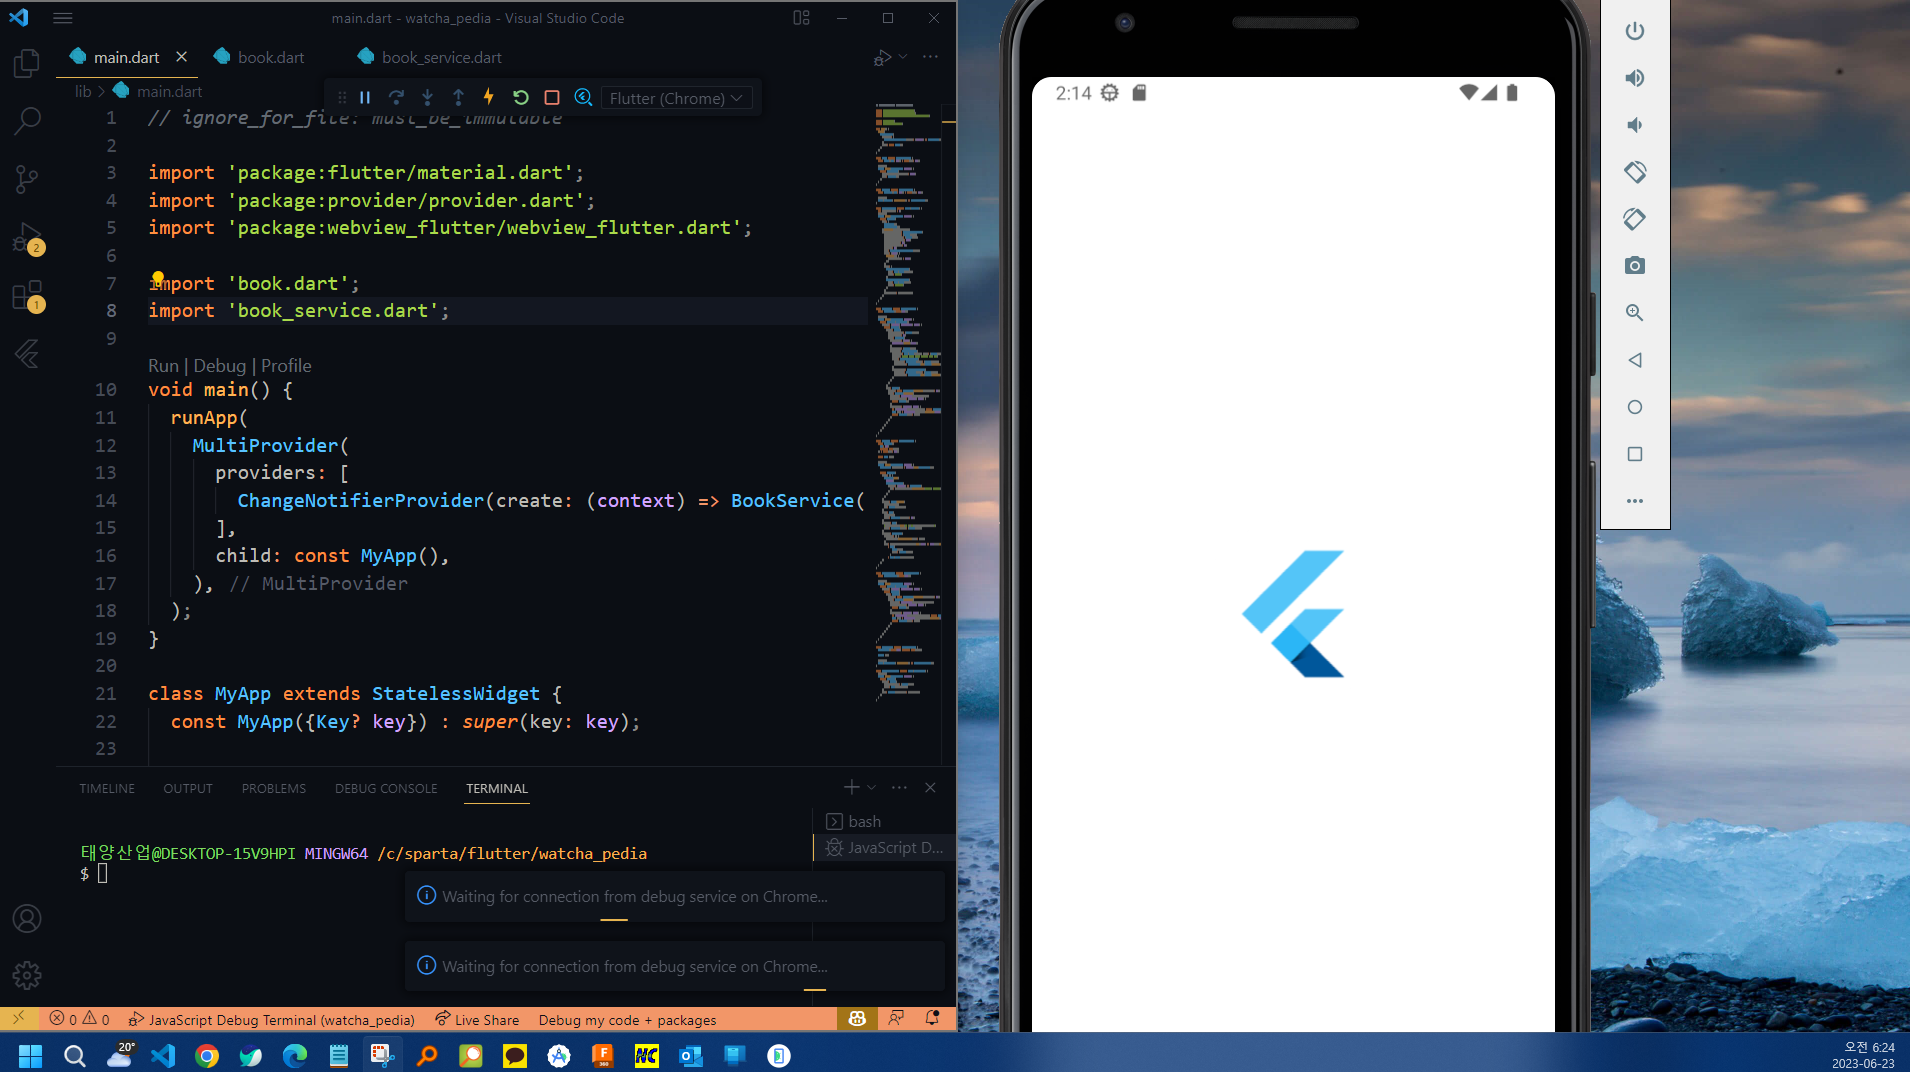This screenshot has width=1910, height=1072.
Task: Open the Explorer view in the activity bar
Action: pos(27,64)
